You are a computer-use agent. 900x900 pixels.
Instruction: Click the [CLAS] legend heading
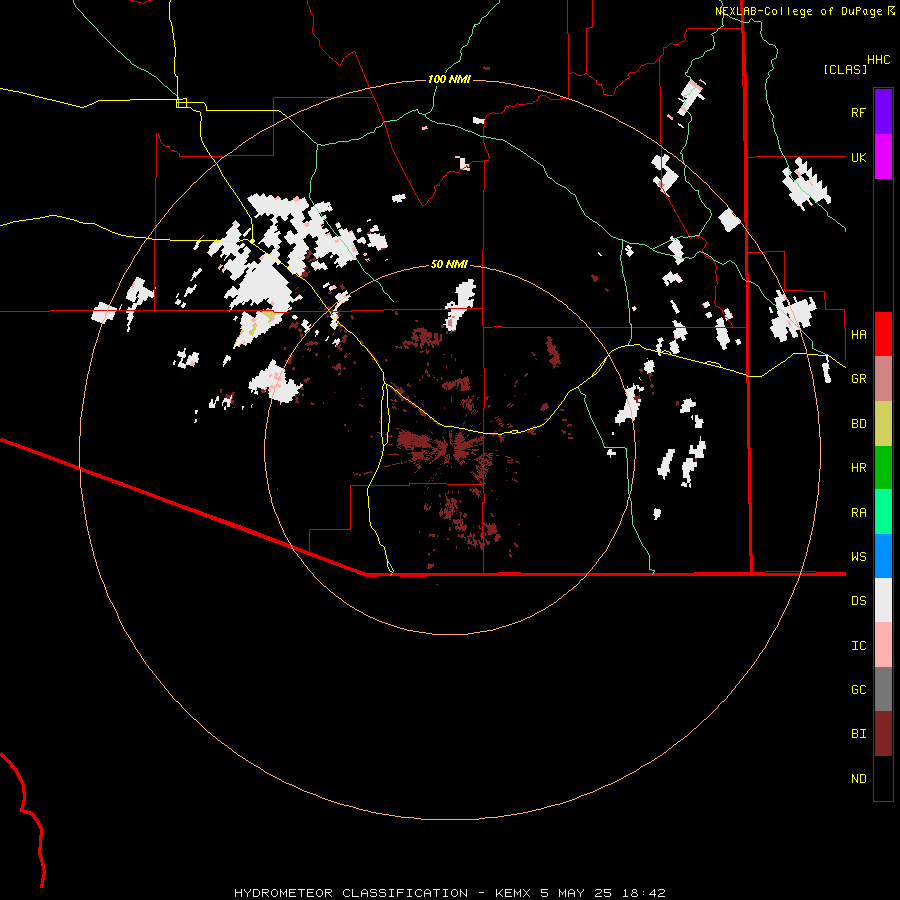point(845,69)
